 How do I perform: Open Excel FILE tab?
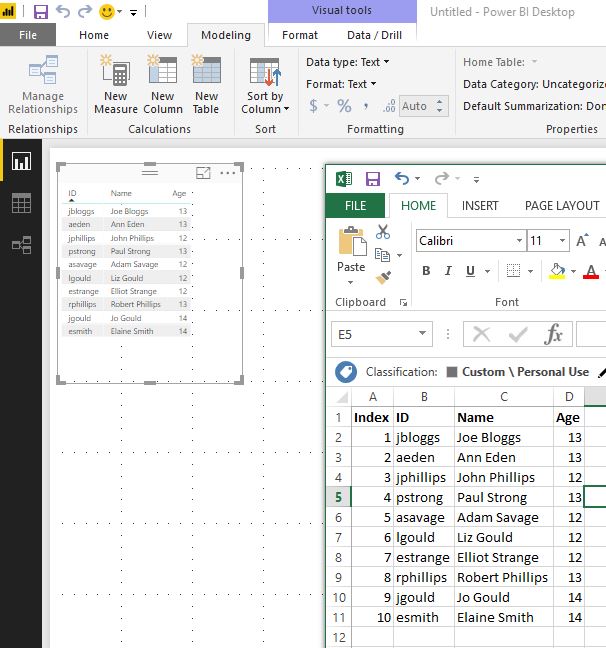click(355, 206)
